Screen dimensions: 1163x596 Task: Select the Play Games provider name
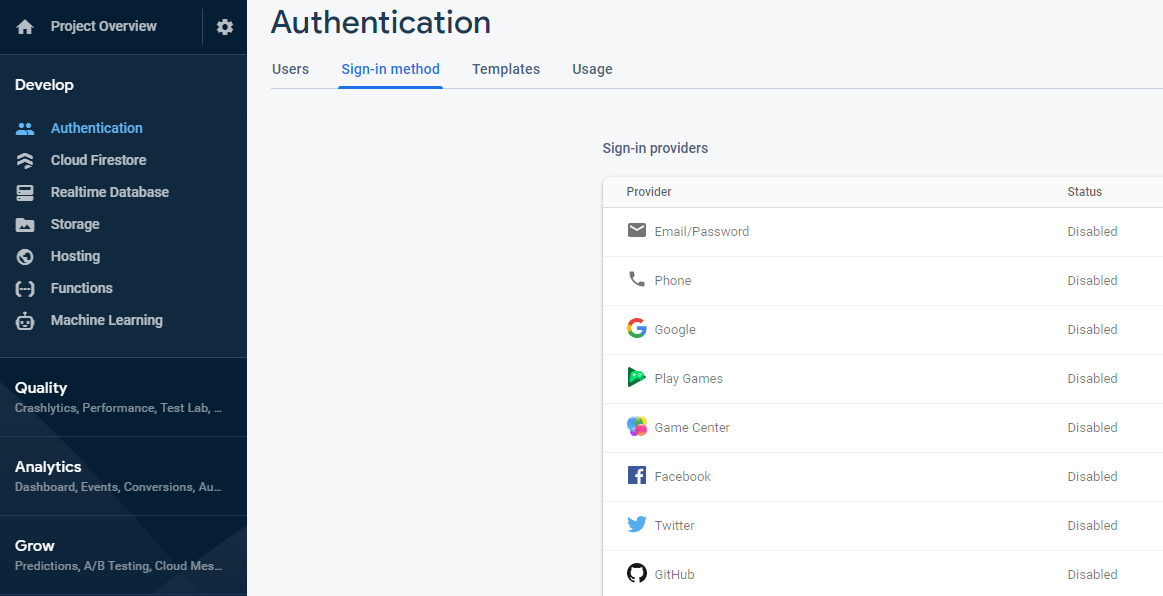(688, 378)
